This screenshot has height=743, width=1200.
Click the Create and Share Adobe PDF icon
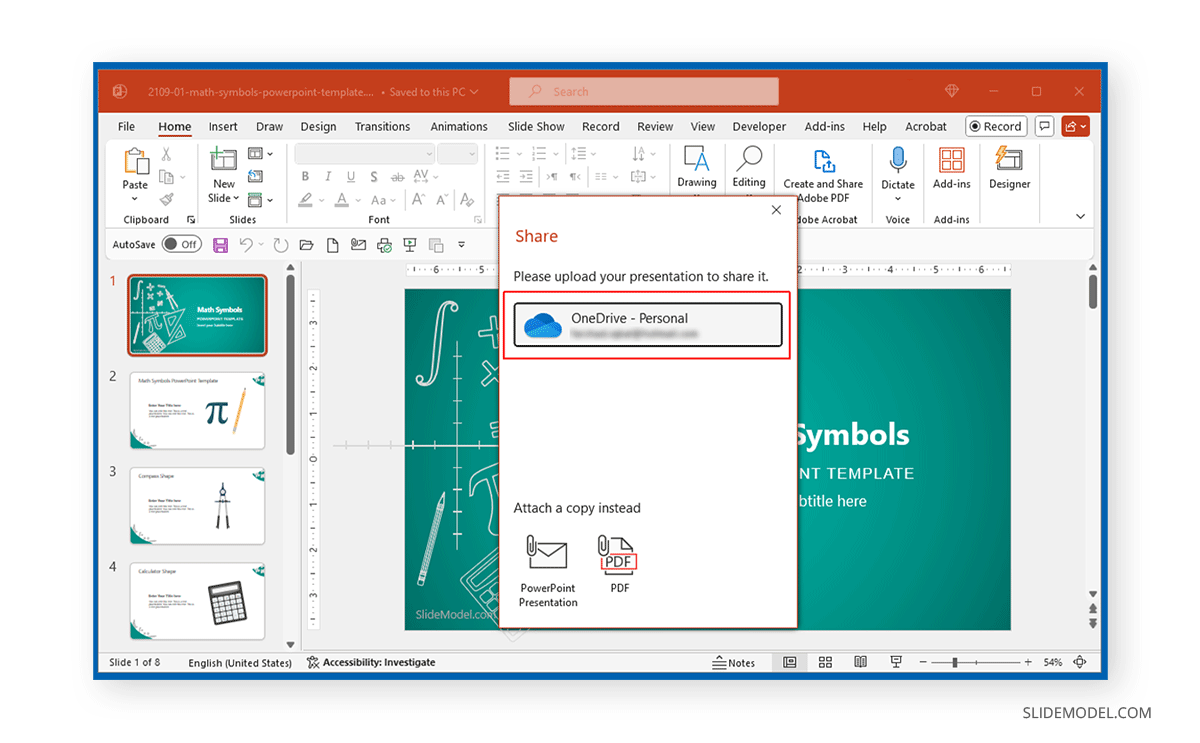pyautogui.click(x=823, y=160)
